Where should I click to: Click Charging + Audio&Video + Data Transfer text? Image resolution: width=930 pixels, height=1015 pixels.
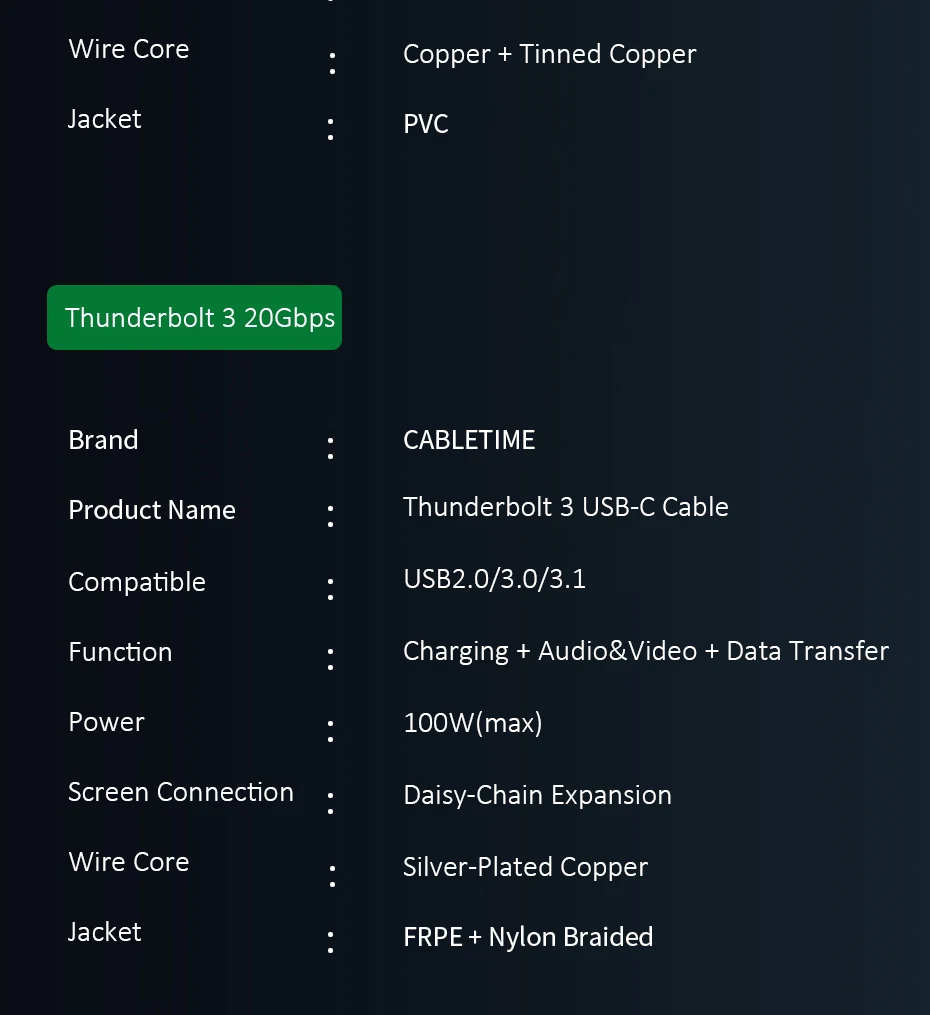(x=645, y=651)
